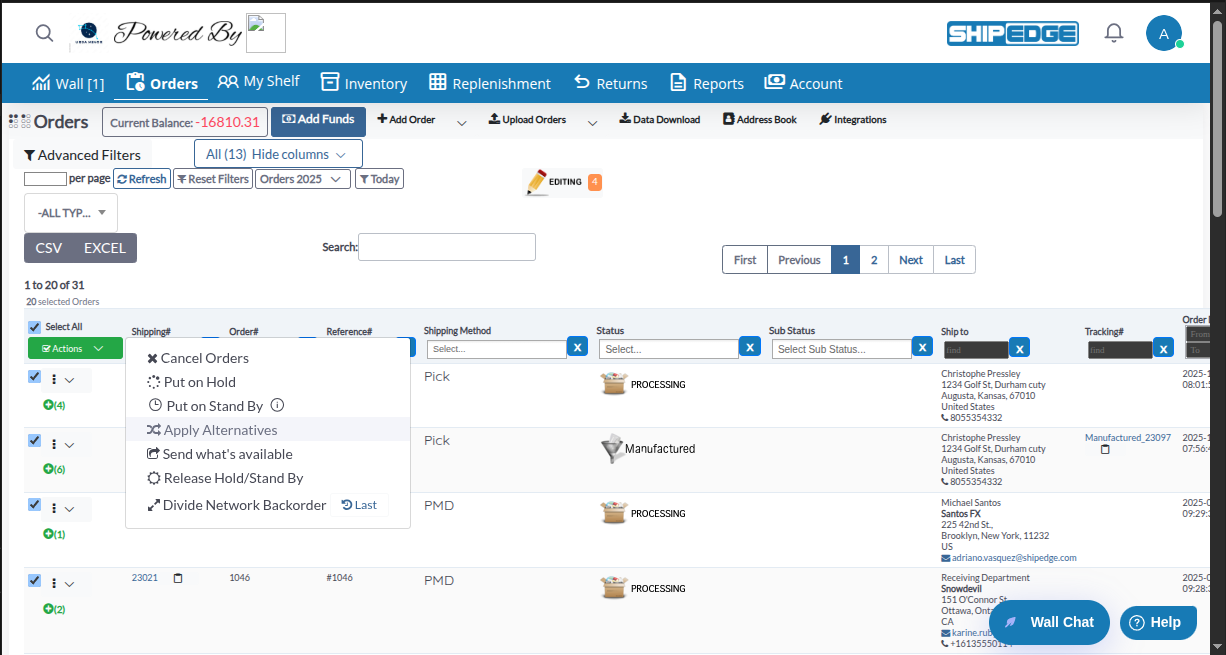The height and width of the screenshot is (655, 1226).
Task: Open the search magnifier at top left
Action: [x=44, y=32]
